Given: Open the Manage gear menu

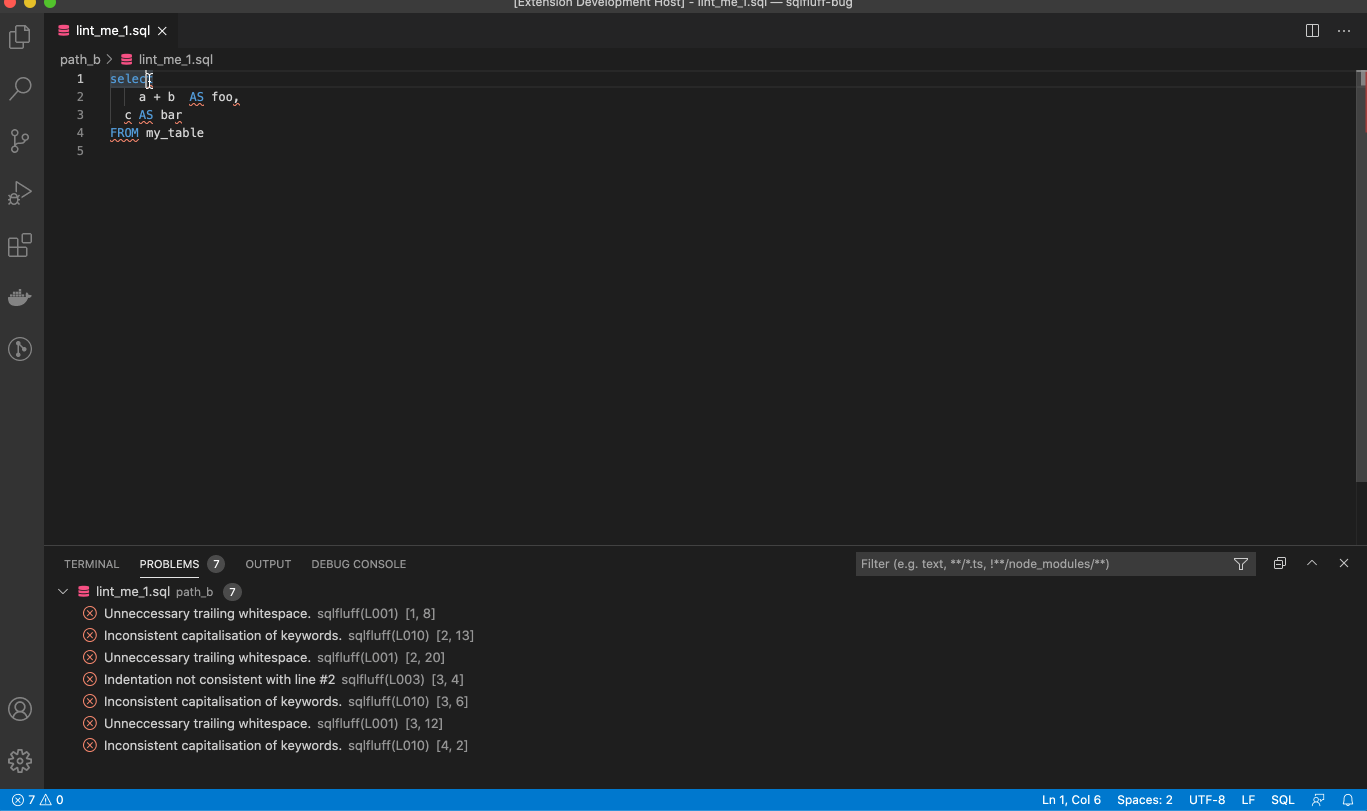Looking at the screenshot, I should [20, 761].
